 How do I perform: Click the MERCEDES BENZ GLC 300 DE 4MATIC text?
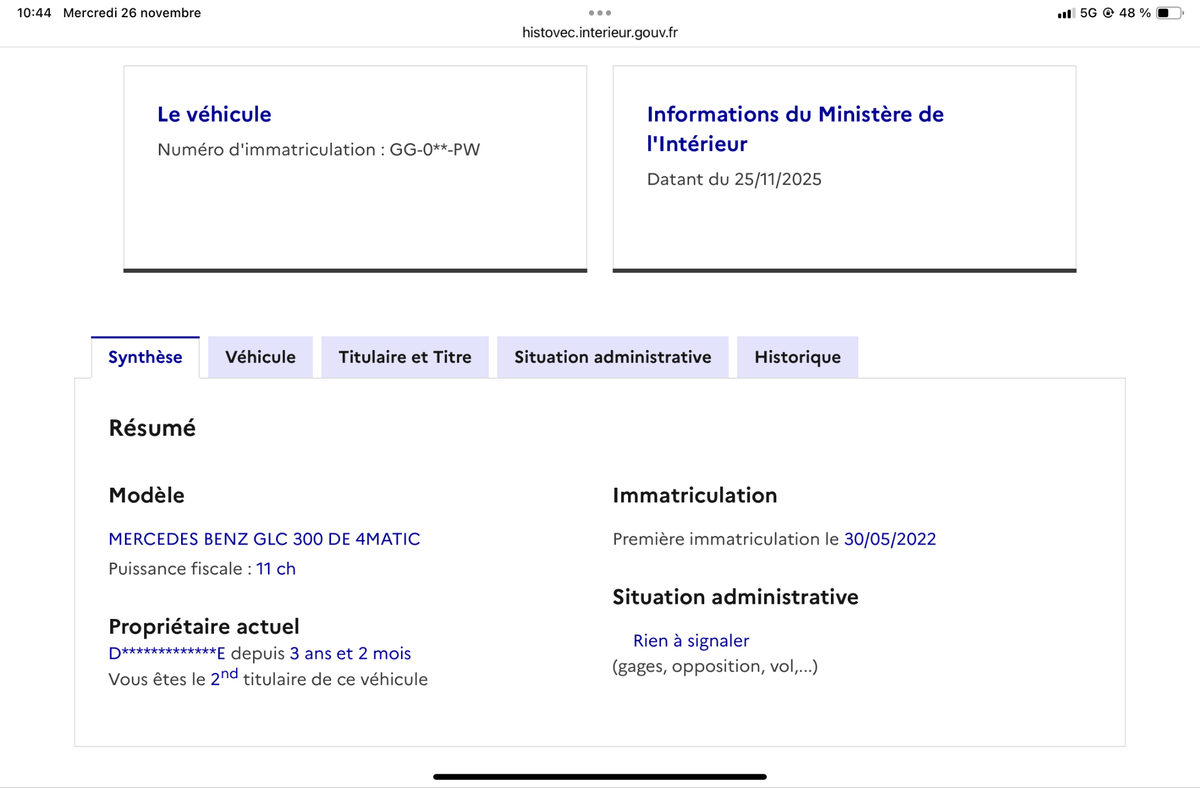click(x=264, y=539)
